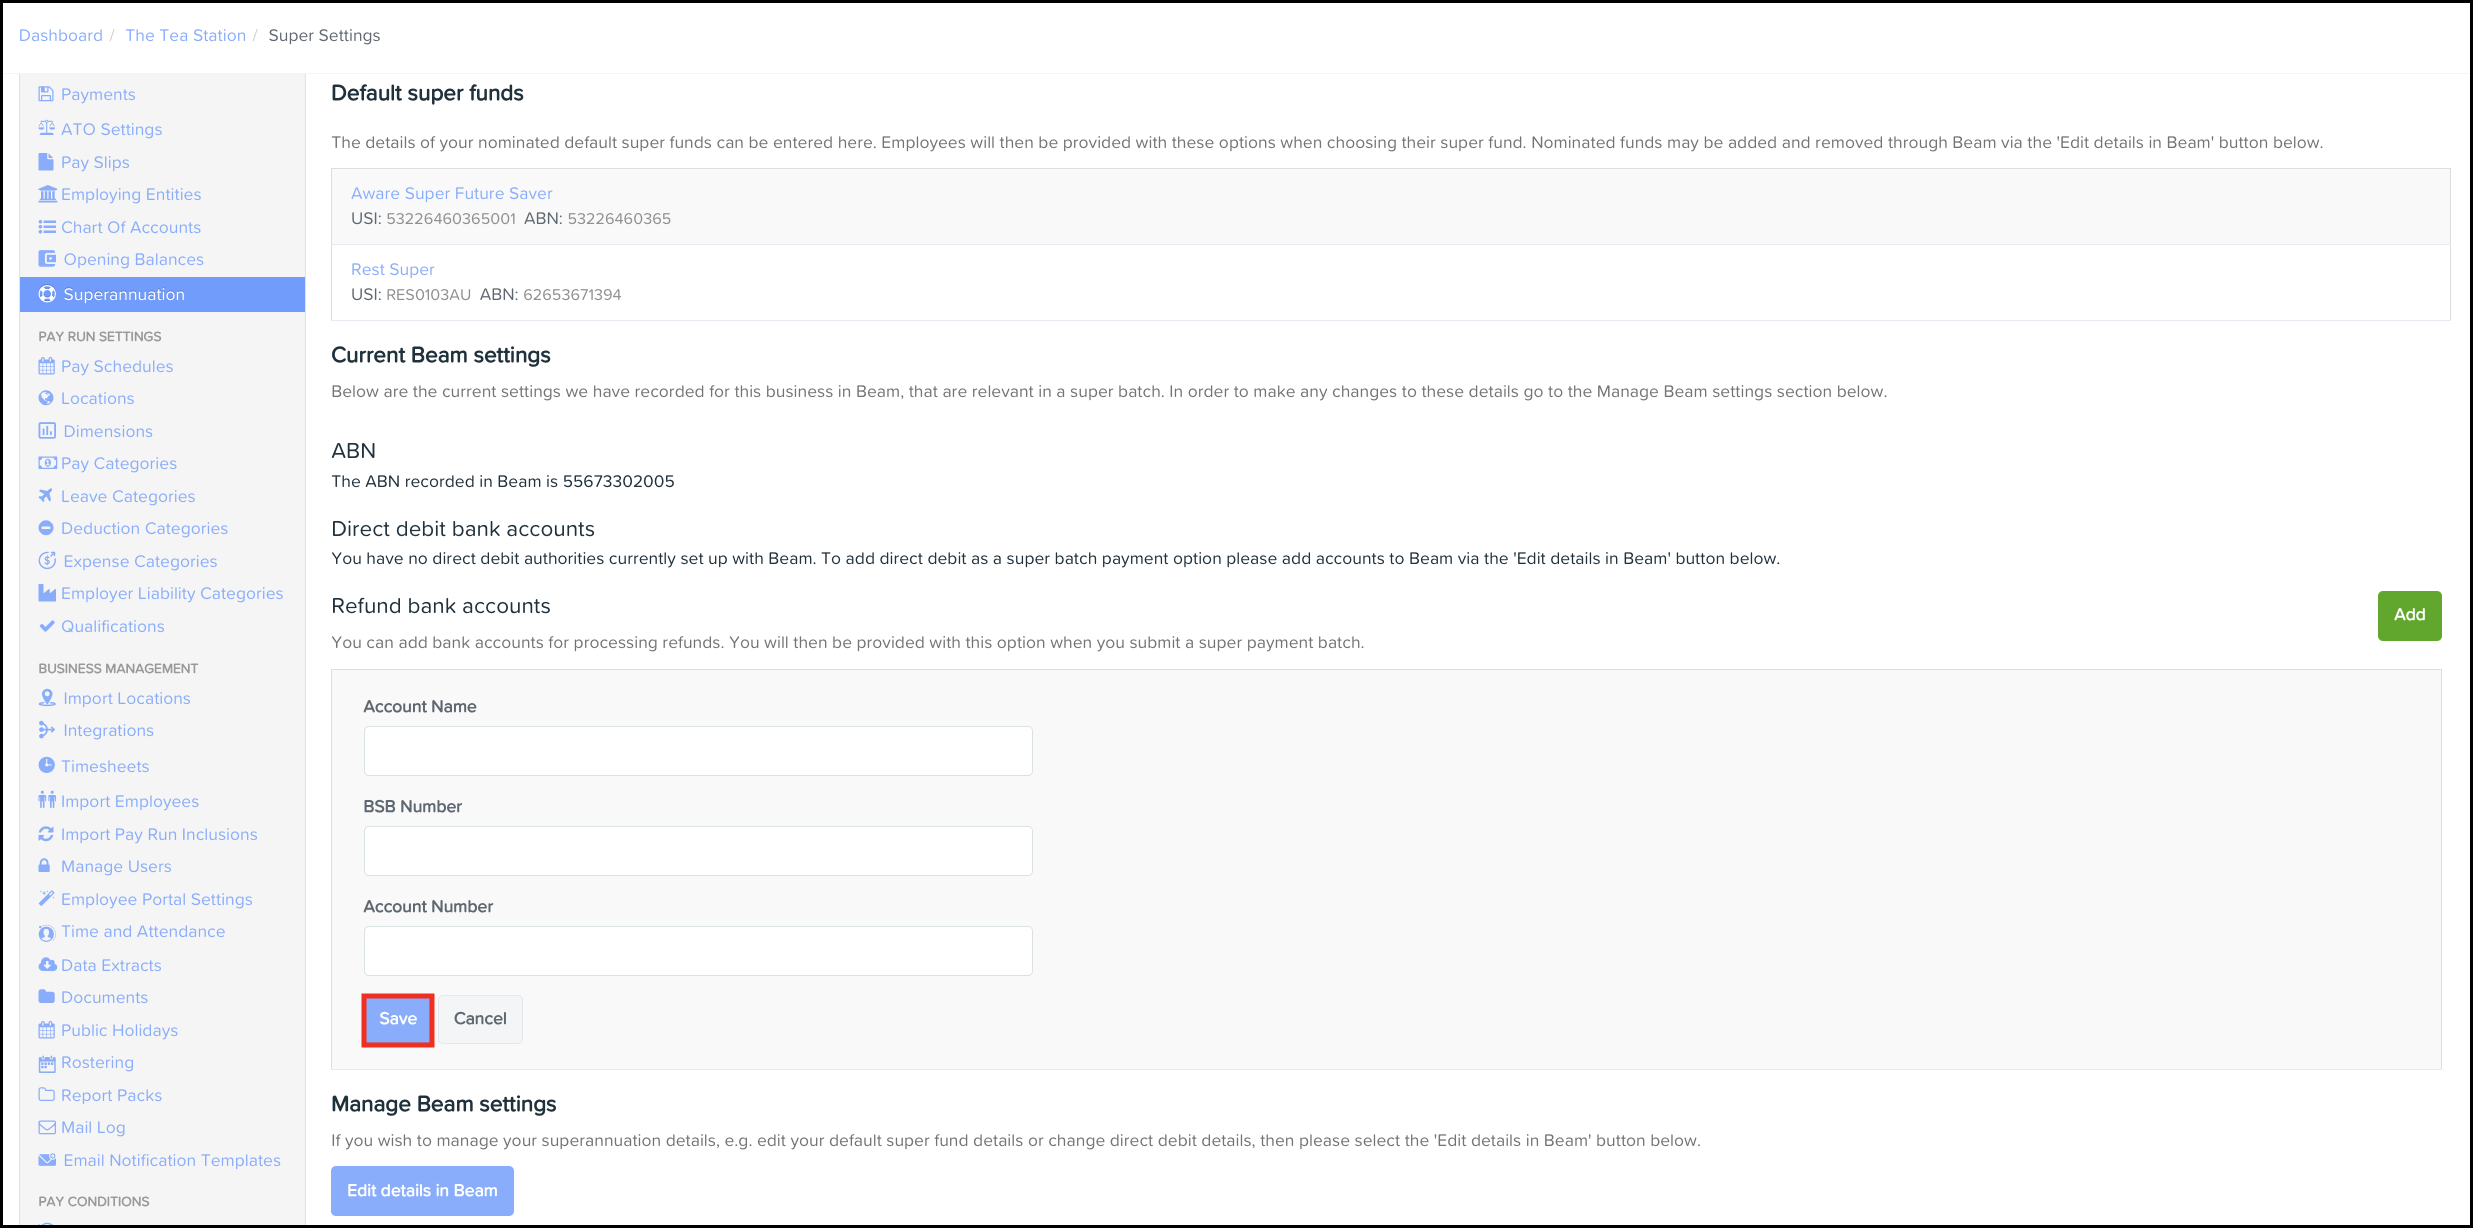Click the Timesheets clock icon
The height and width of the screenshot is (1228, 2473).
pos(46,765)
